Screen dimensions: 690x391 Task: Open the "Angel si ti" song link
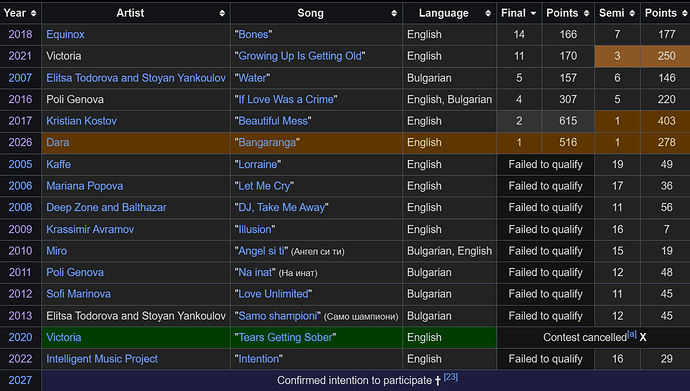[x=261, y=251]
